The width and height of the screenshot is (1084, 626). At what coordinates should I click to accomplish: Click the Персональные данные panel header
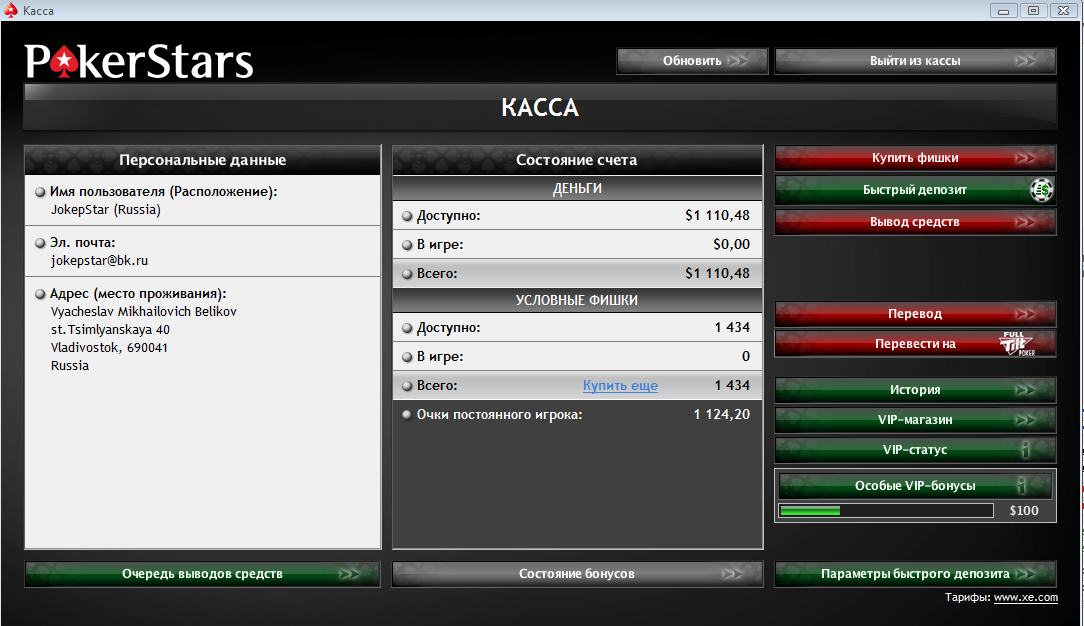tap(203, 160)
